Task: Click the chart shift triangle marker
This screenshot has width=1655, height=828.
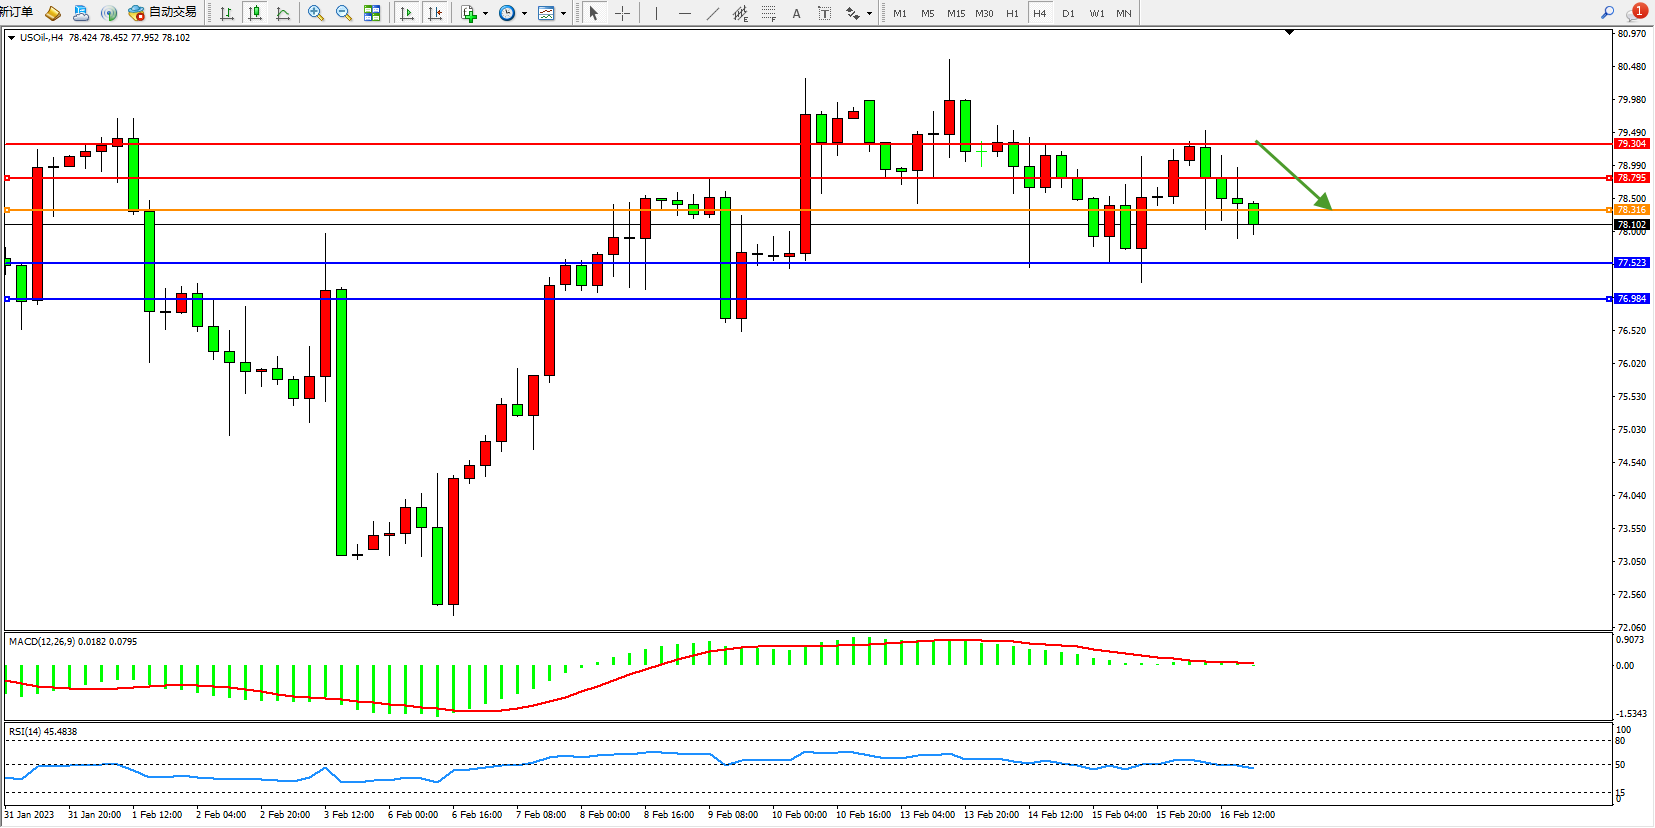Action: coord(1289,33)
